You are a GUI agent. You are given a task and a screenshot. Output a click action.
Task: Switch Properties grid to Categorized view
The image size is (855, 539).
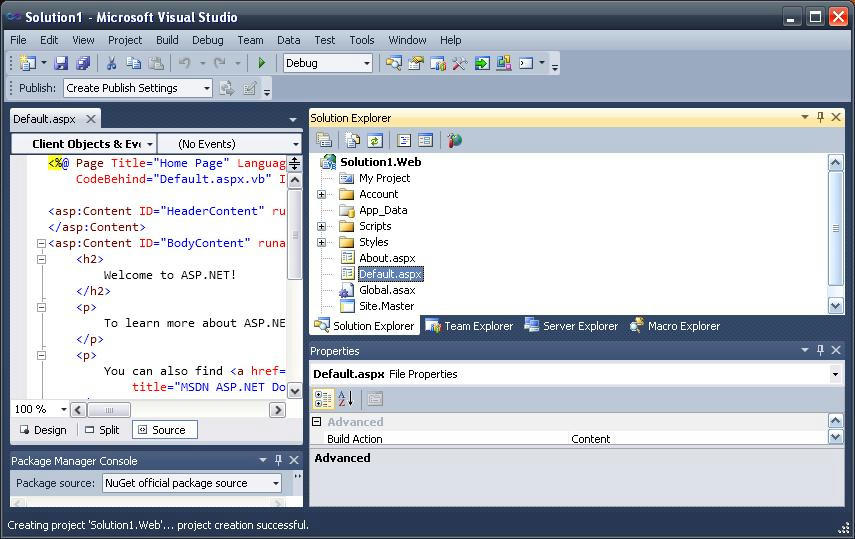323,399
